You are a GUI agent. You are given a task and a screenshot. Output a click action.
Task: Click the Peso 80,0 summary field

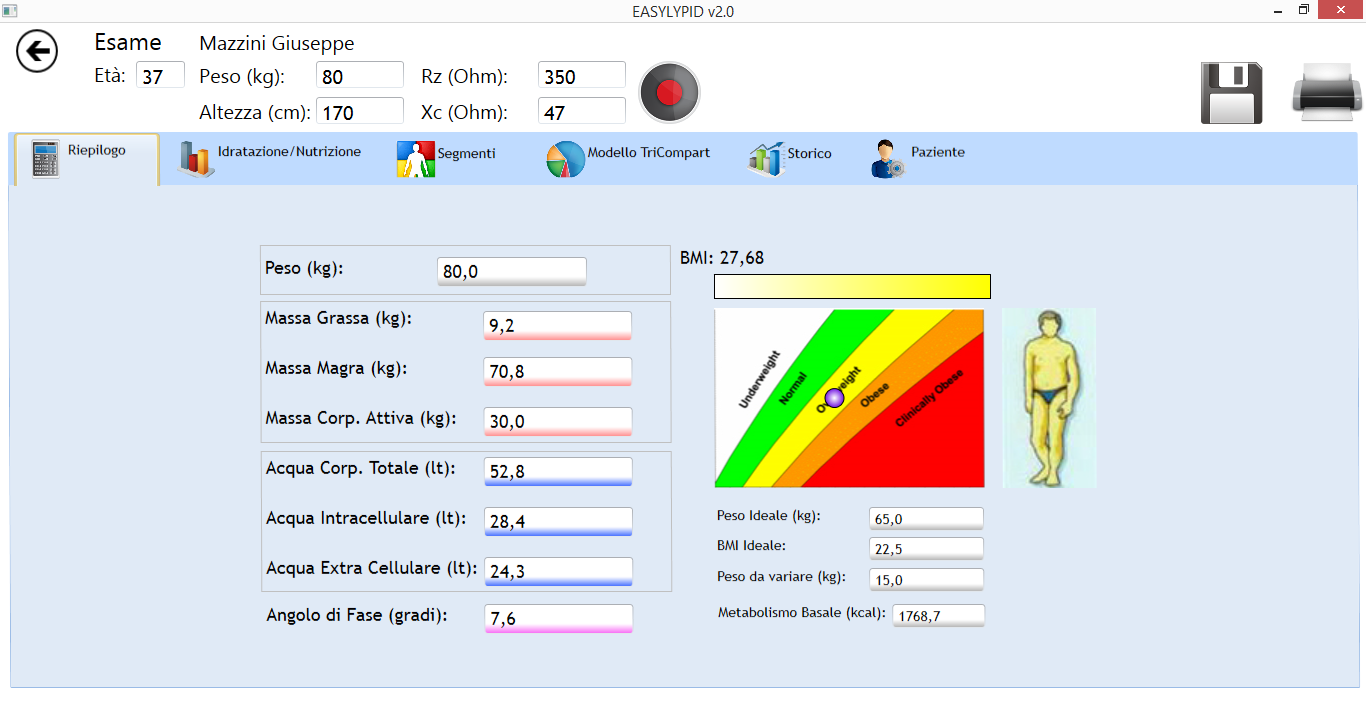512,271
